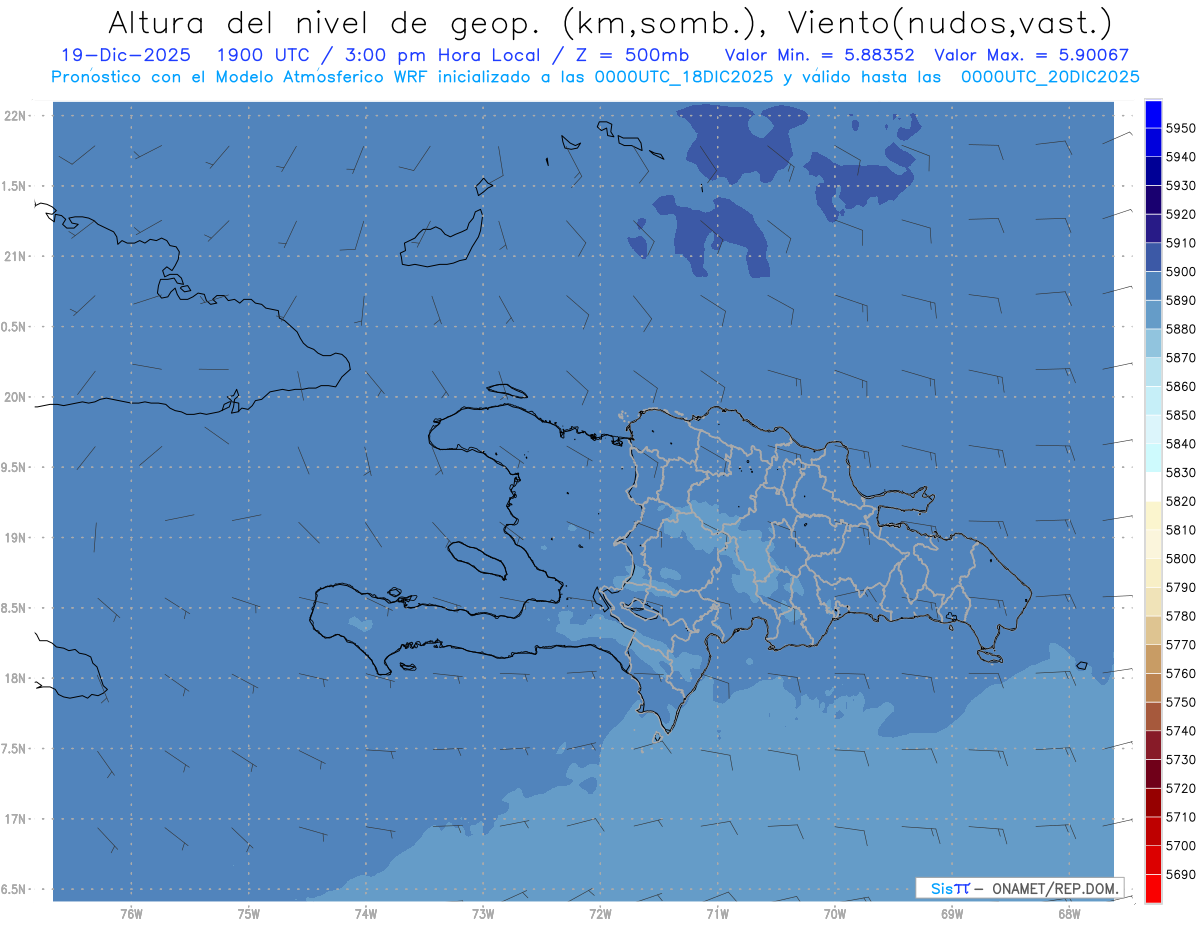
Task: Click the '5810' legend value
Action: coord(1180,530)
